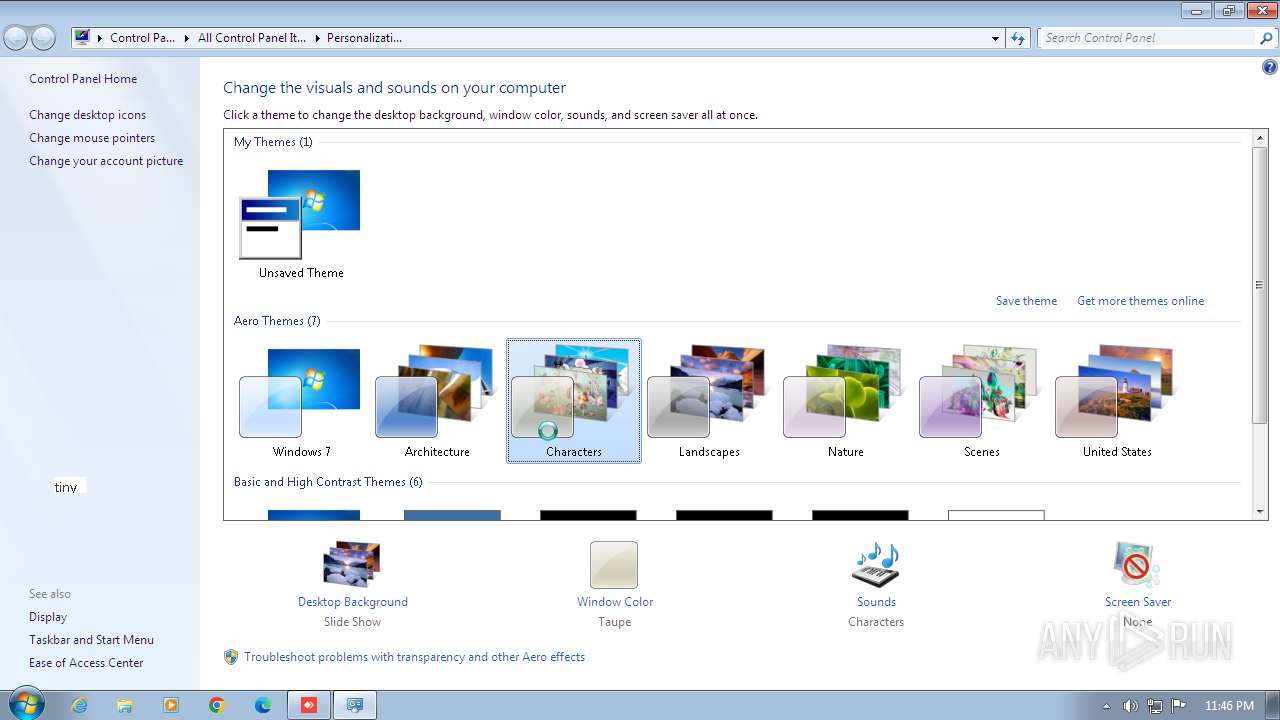Show hidden tray icons arrow
This screenshot has height=720, width=1280.
1106,706
